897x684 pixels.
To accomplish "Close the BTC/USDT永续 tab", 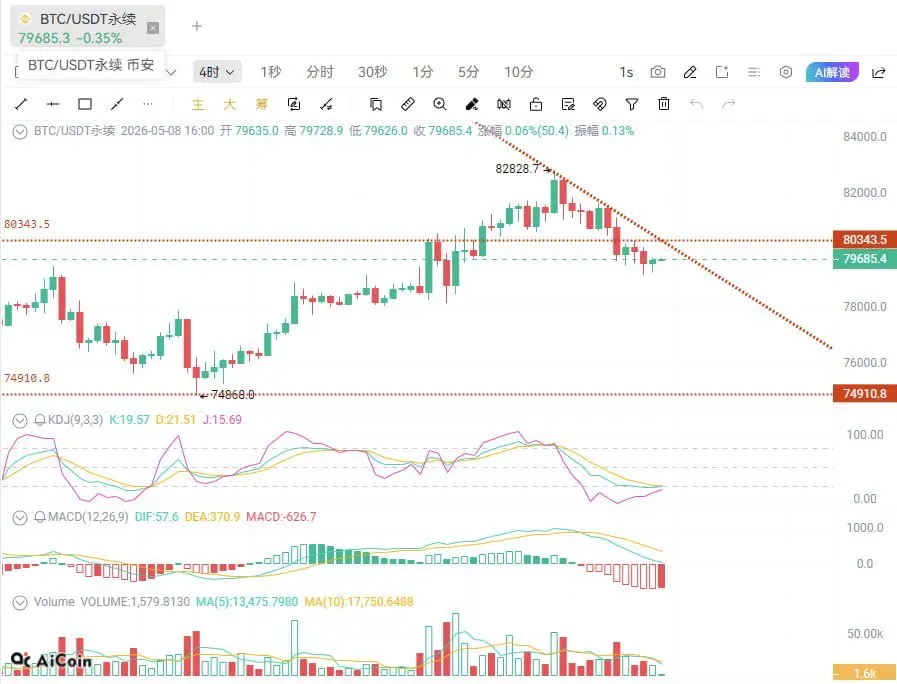I will click(x=153, y=27).
